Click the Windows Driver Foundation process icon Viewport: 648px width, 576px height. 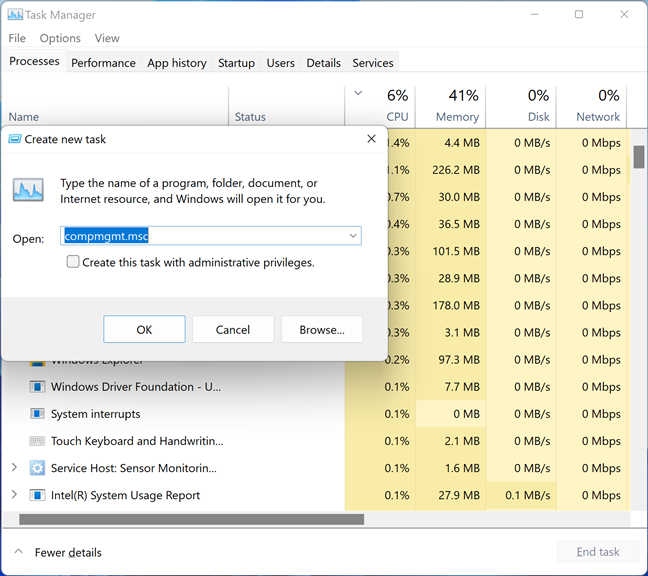tap(37, 387)
